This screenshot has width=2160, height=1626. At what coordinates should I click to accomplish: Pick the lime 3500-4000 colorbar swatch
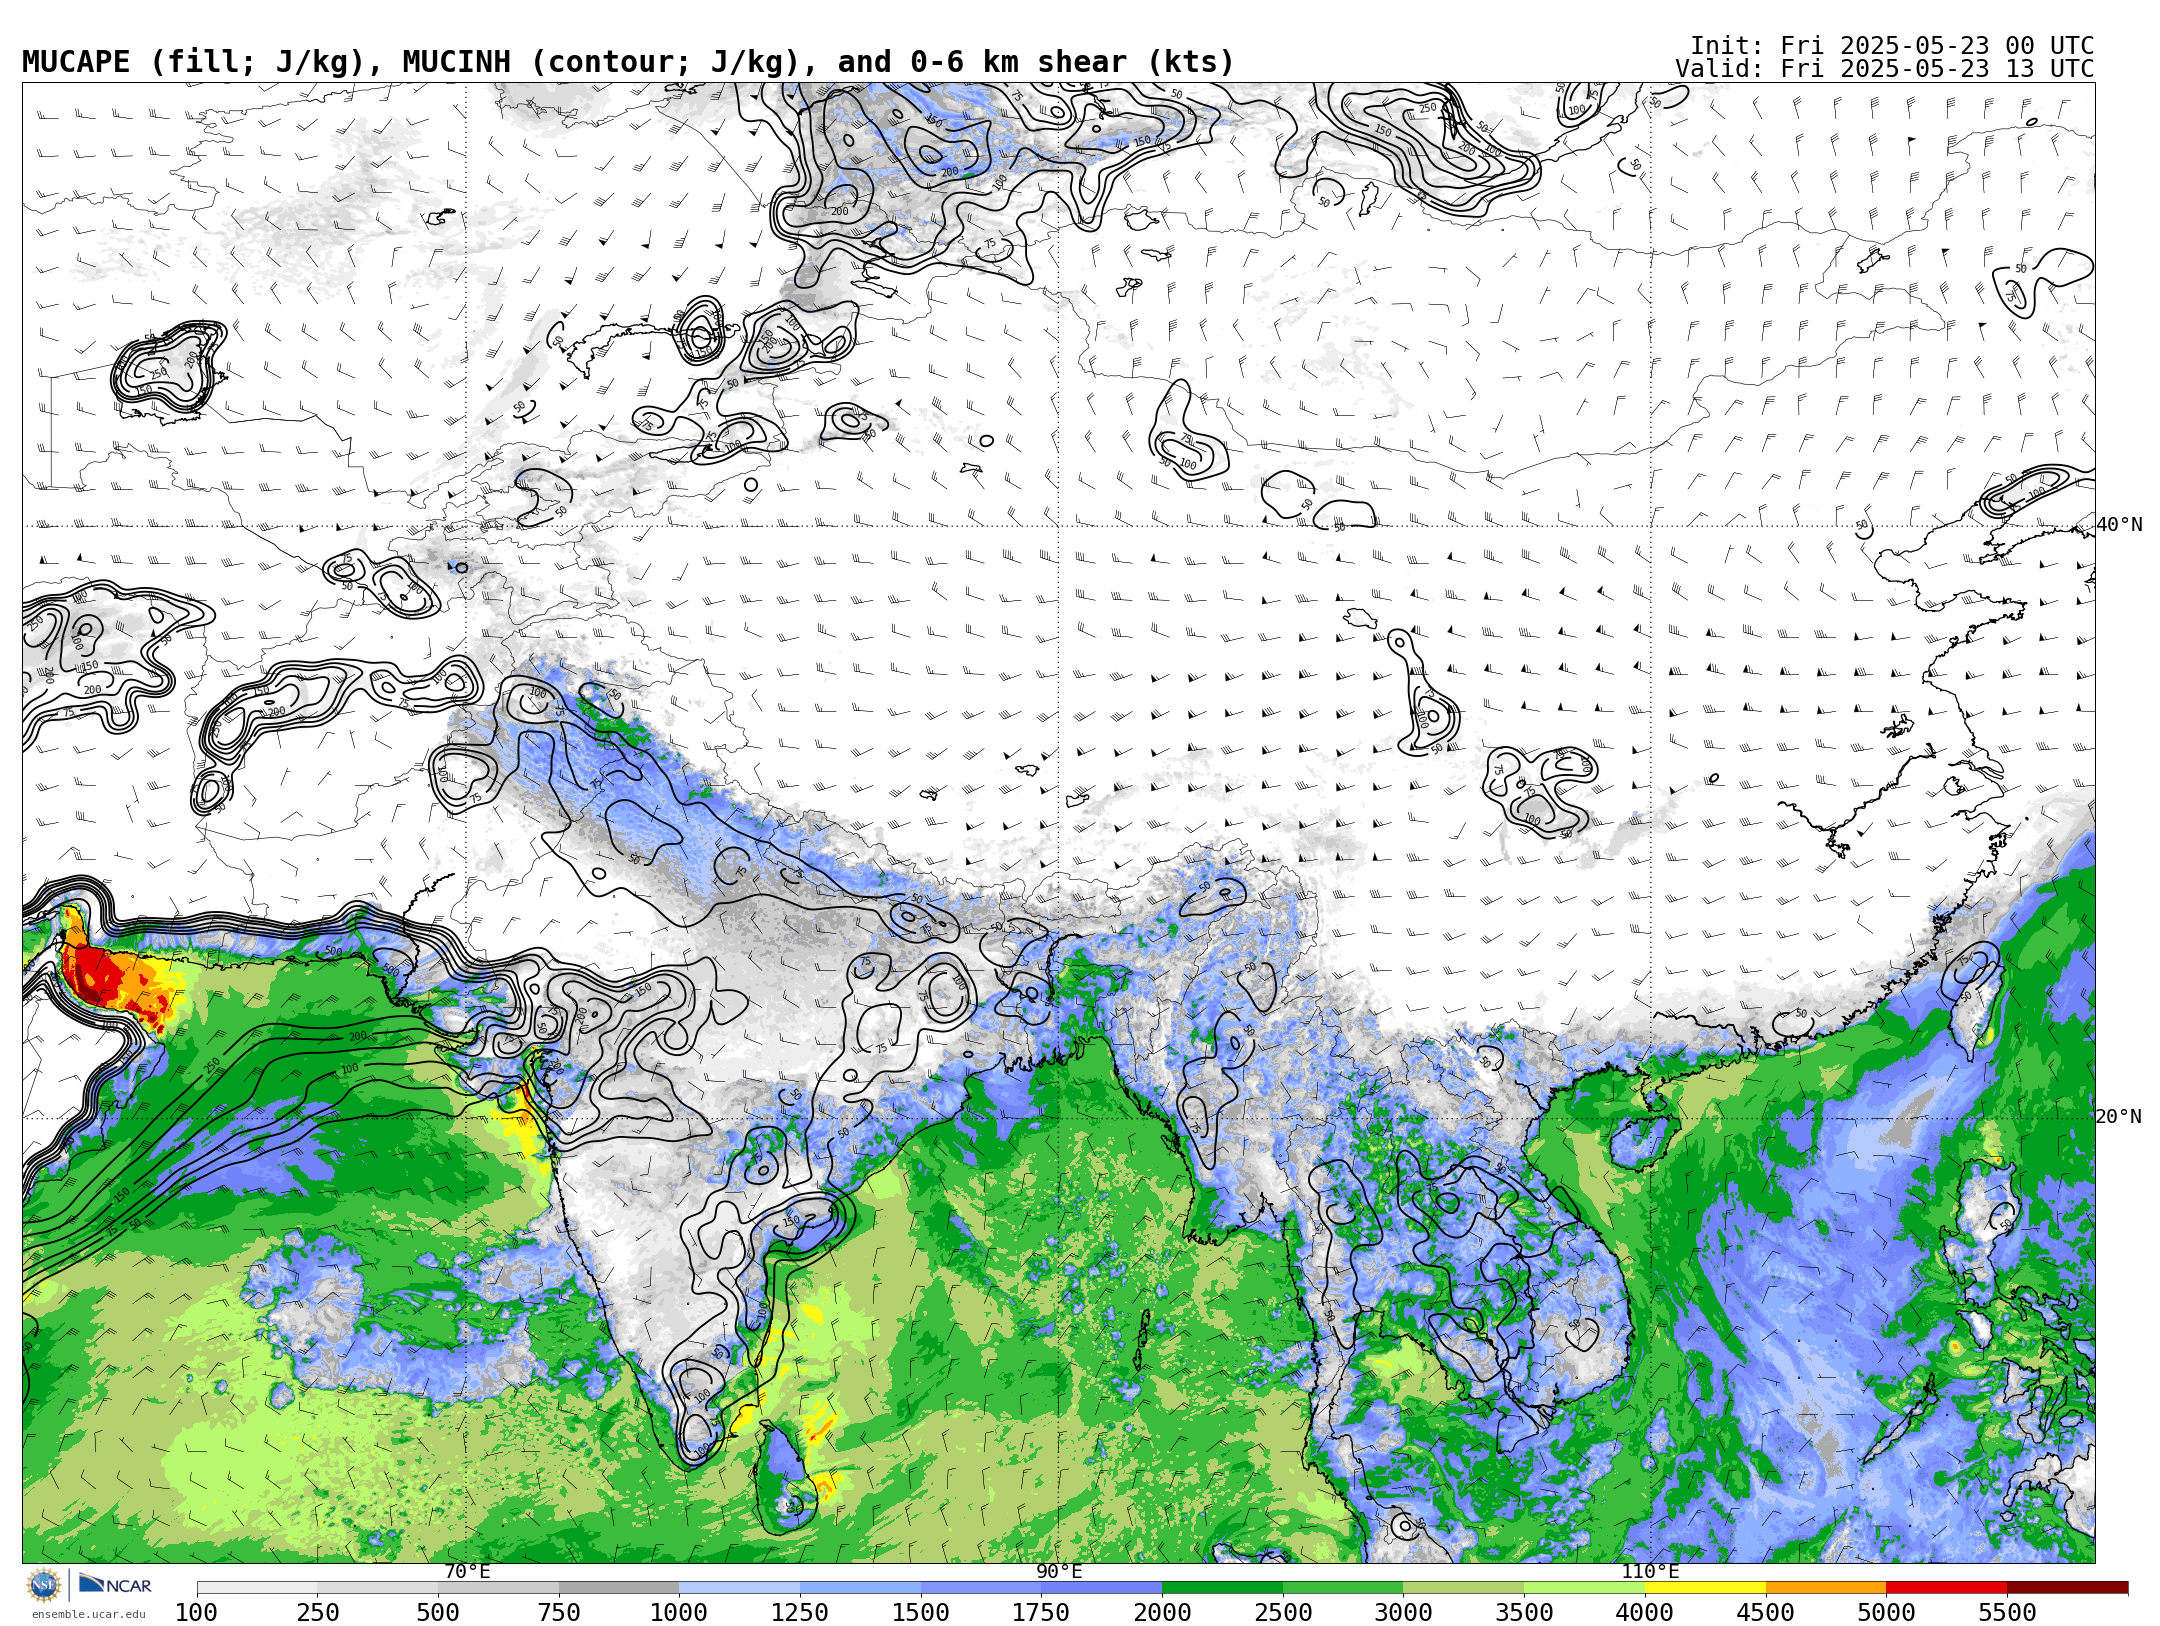(x=1584, y=1588)
